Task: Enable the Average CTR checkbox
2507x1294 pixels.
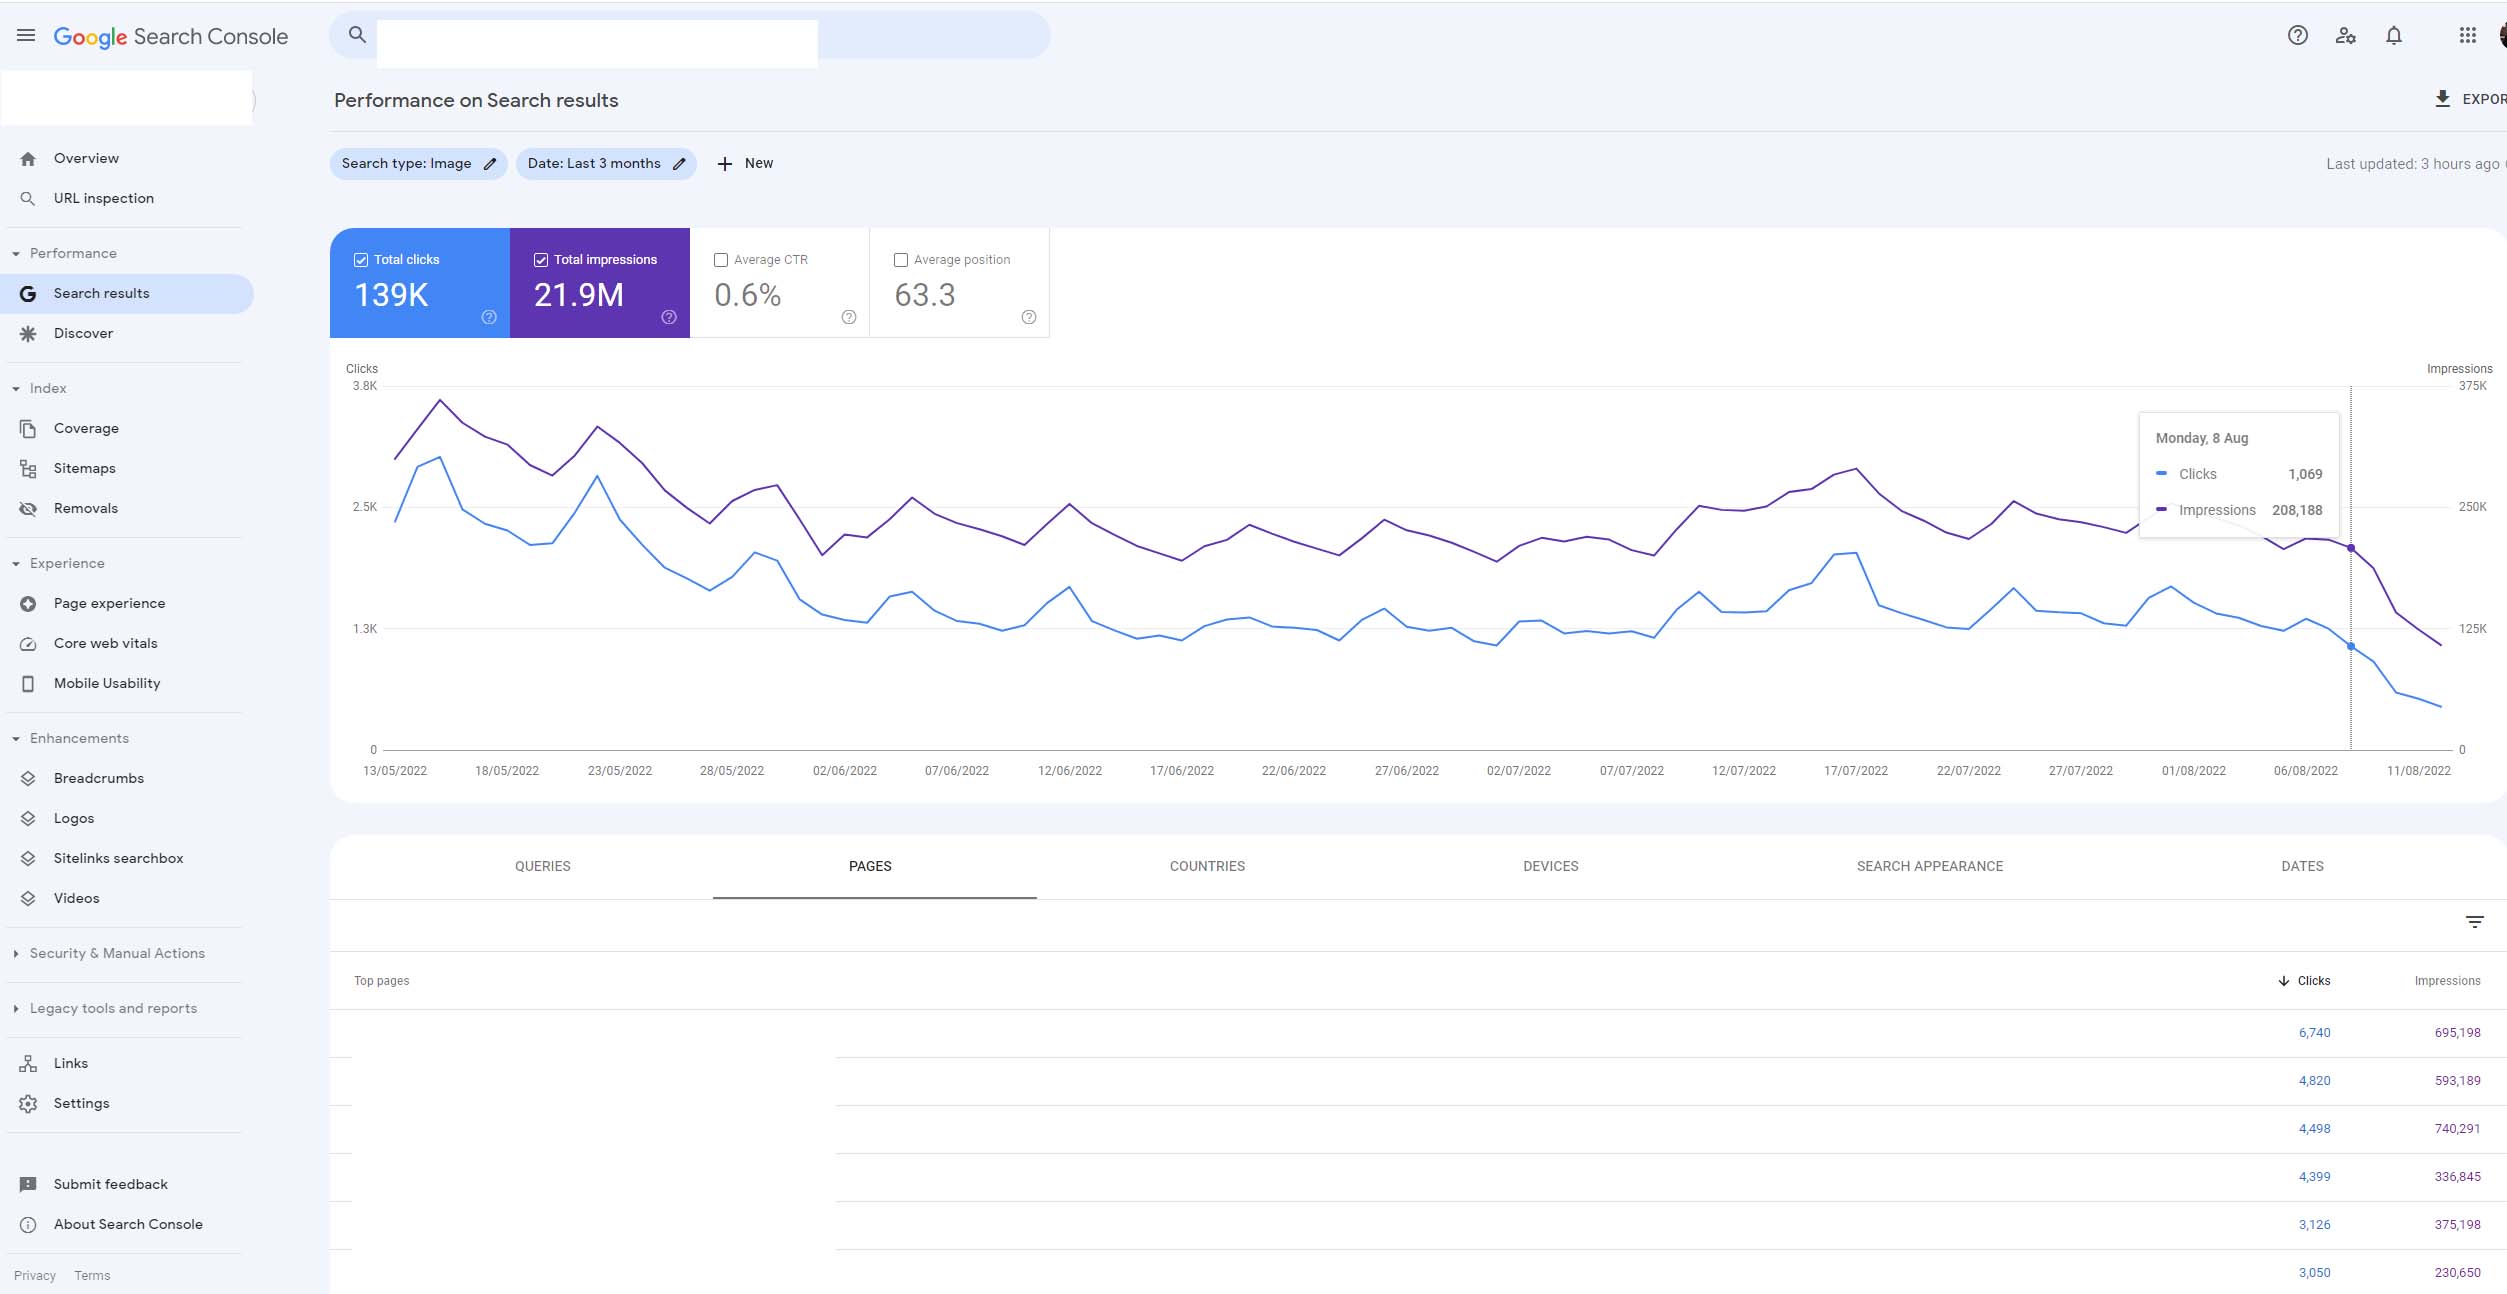Action: (x=721, y=260)
